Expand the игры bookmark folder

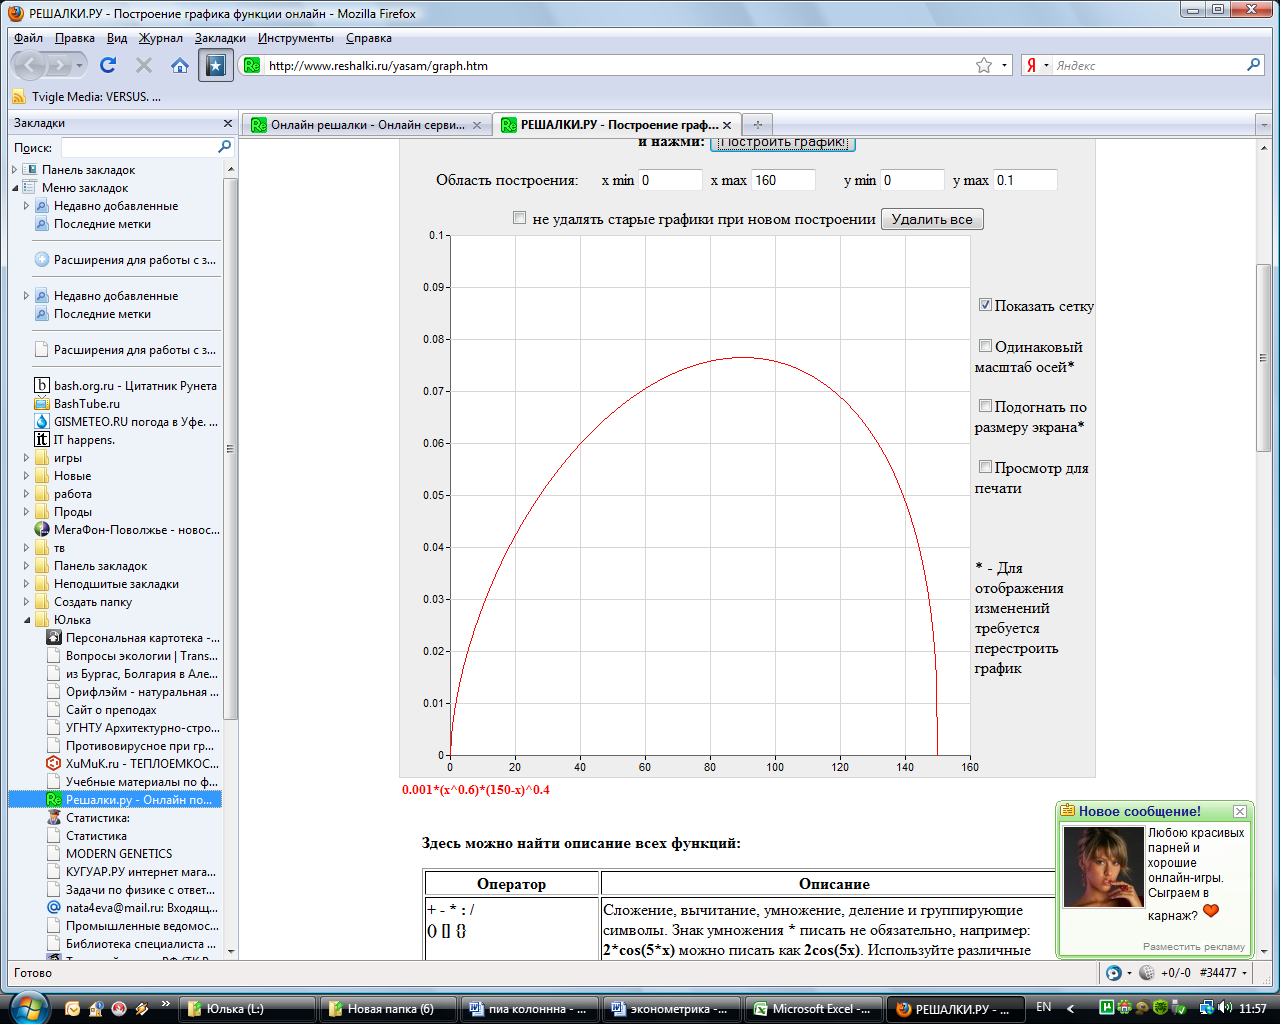pos(26,458)
